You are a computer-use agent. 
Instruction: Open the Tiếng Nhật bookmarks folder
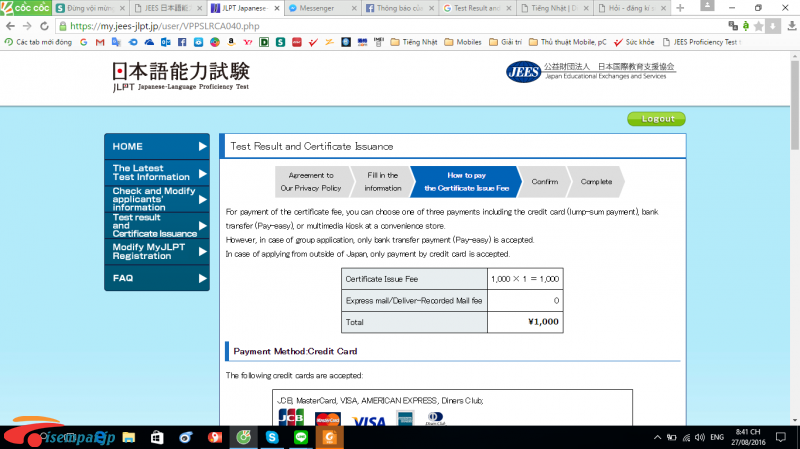414,42
